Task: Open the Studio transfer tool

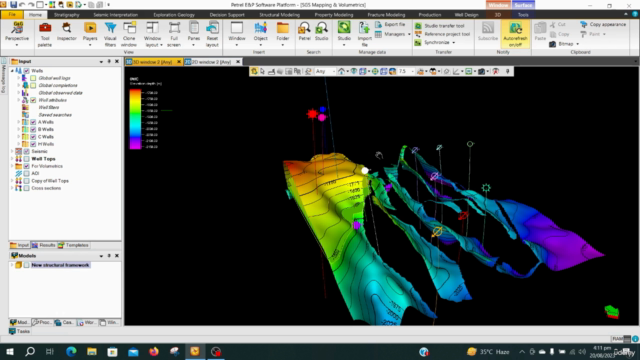Action: tap(440, 26)
